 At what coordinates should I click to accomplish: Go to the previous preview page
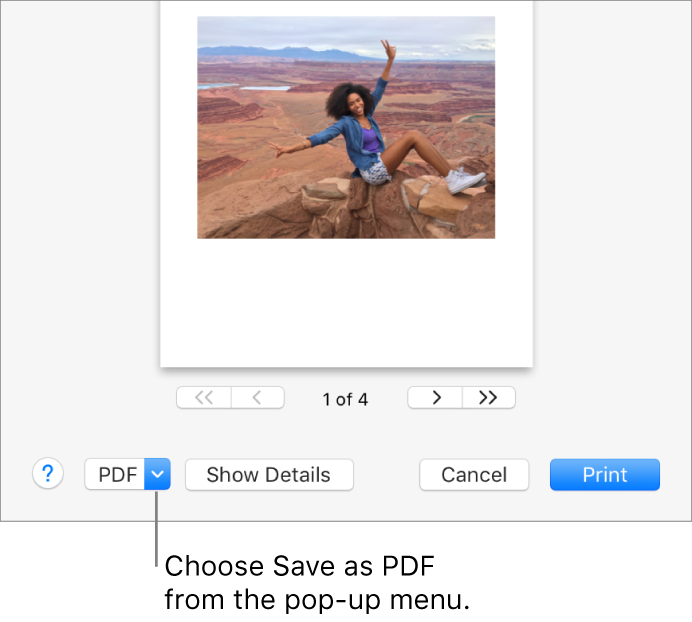click(x=258, y=398)
